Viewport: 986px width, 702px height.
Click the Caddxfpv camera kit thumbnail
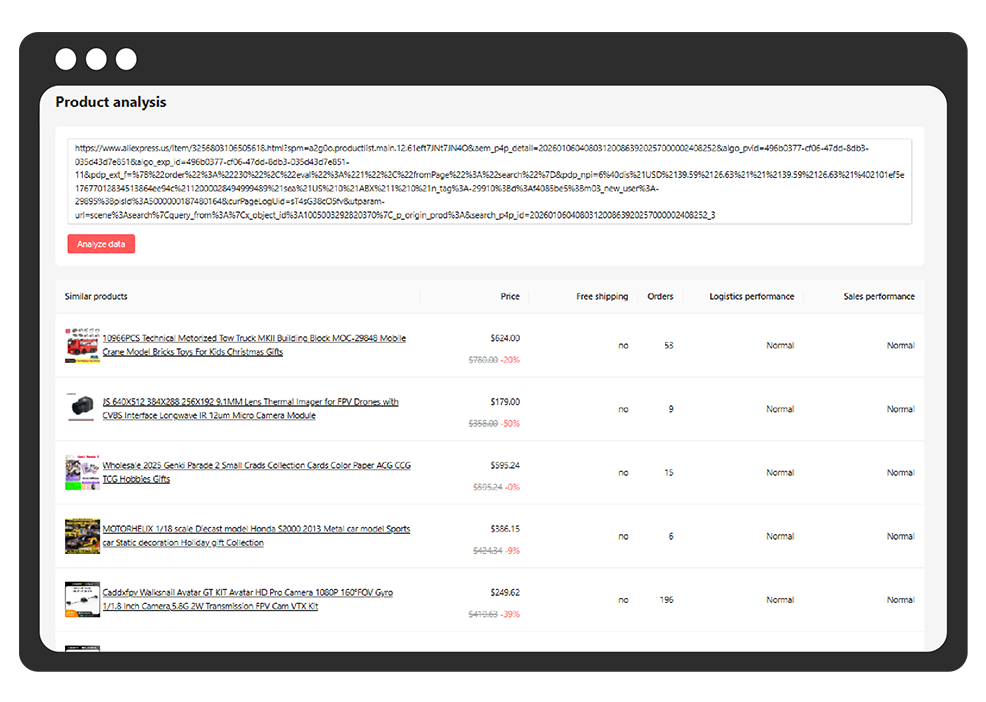pyautogui.click(x=82, y=599)
